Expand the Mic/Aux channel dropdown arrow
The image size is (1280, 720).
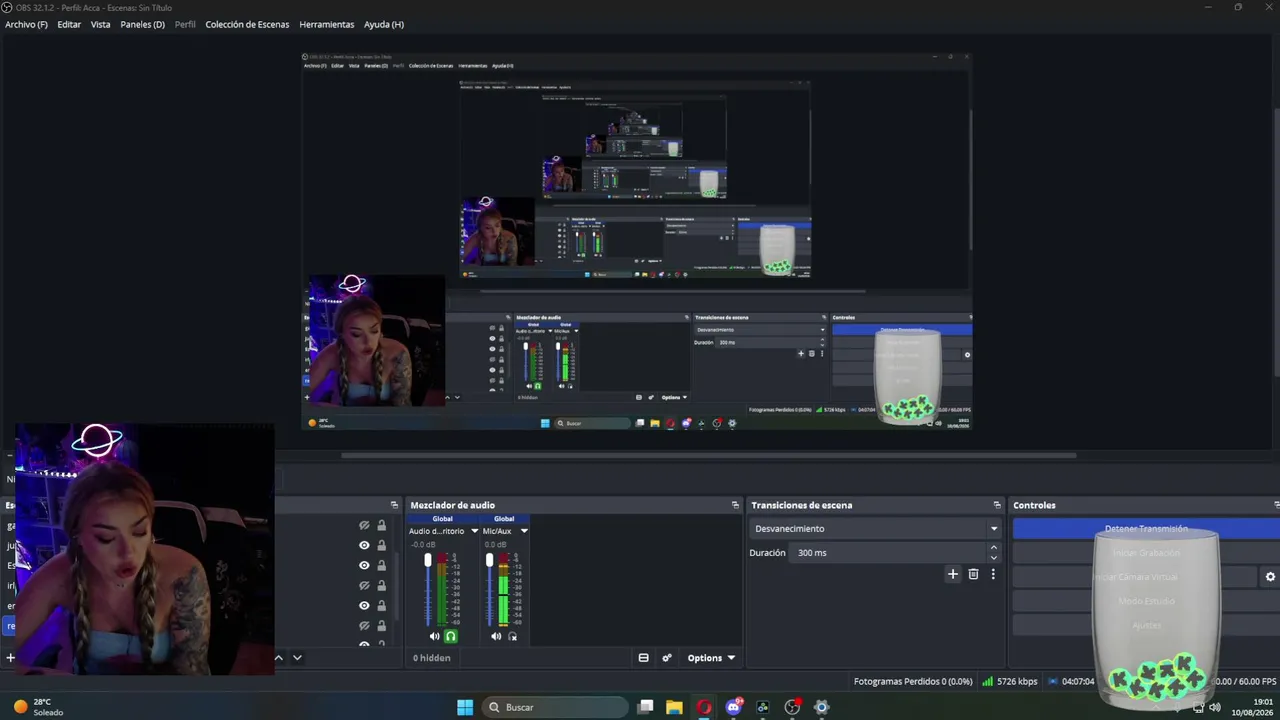[x=523, y=531]
